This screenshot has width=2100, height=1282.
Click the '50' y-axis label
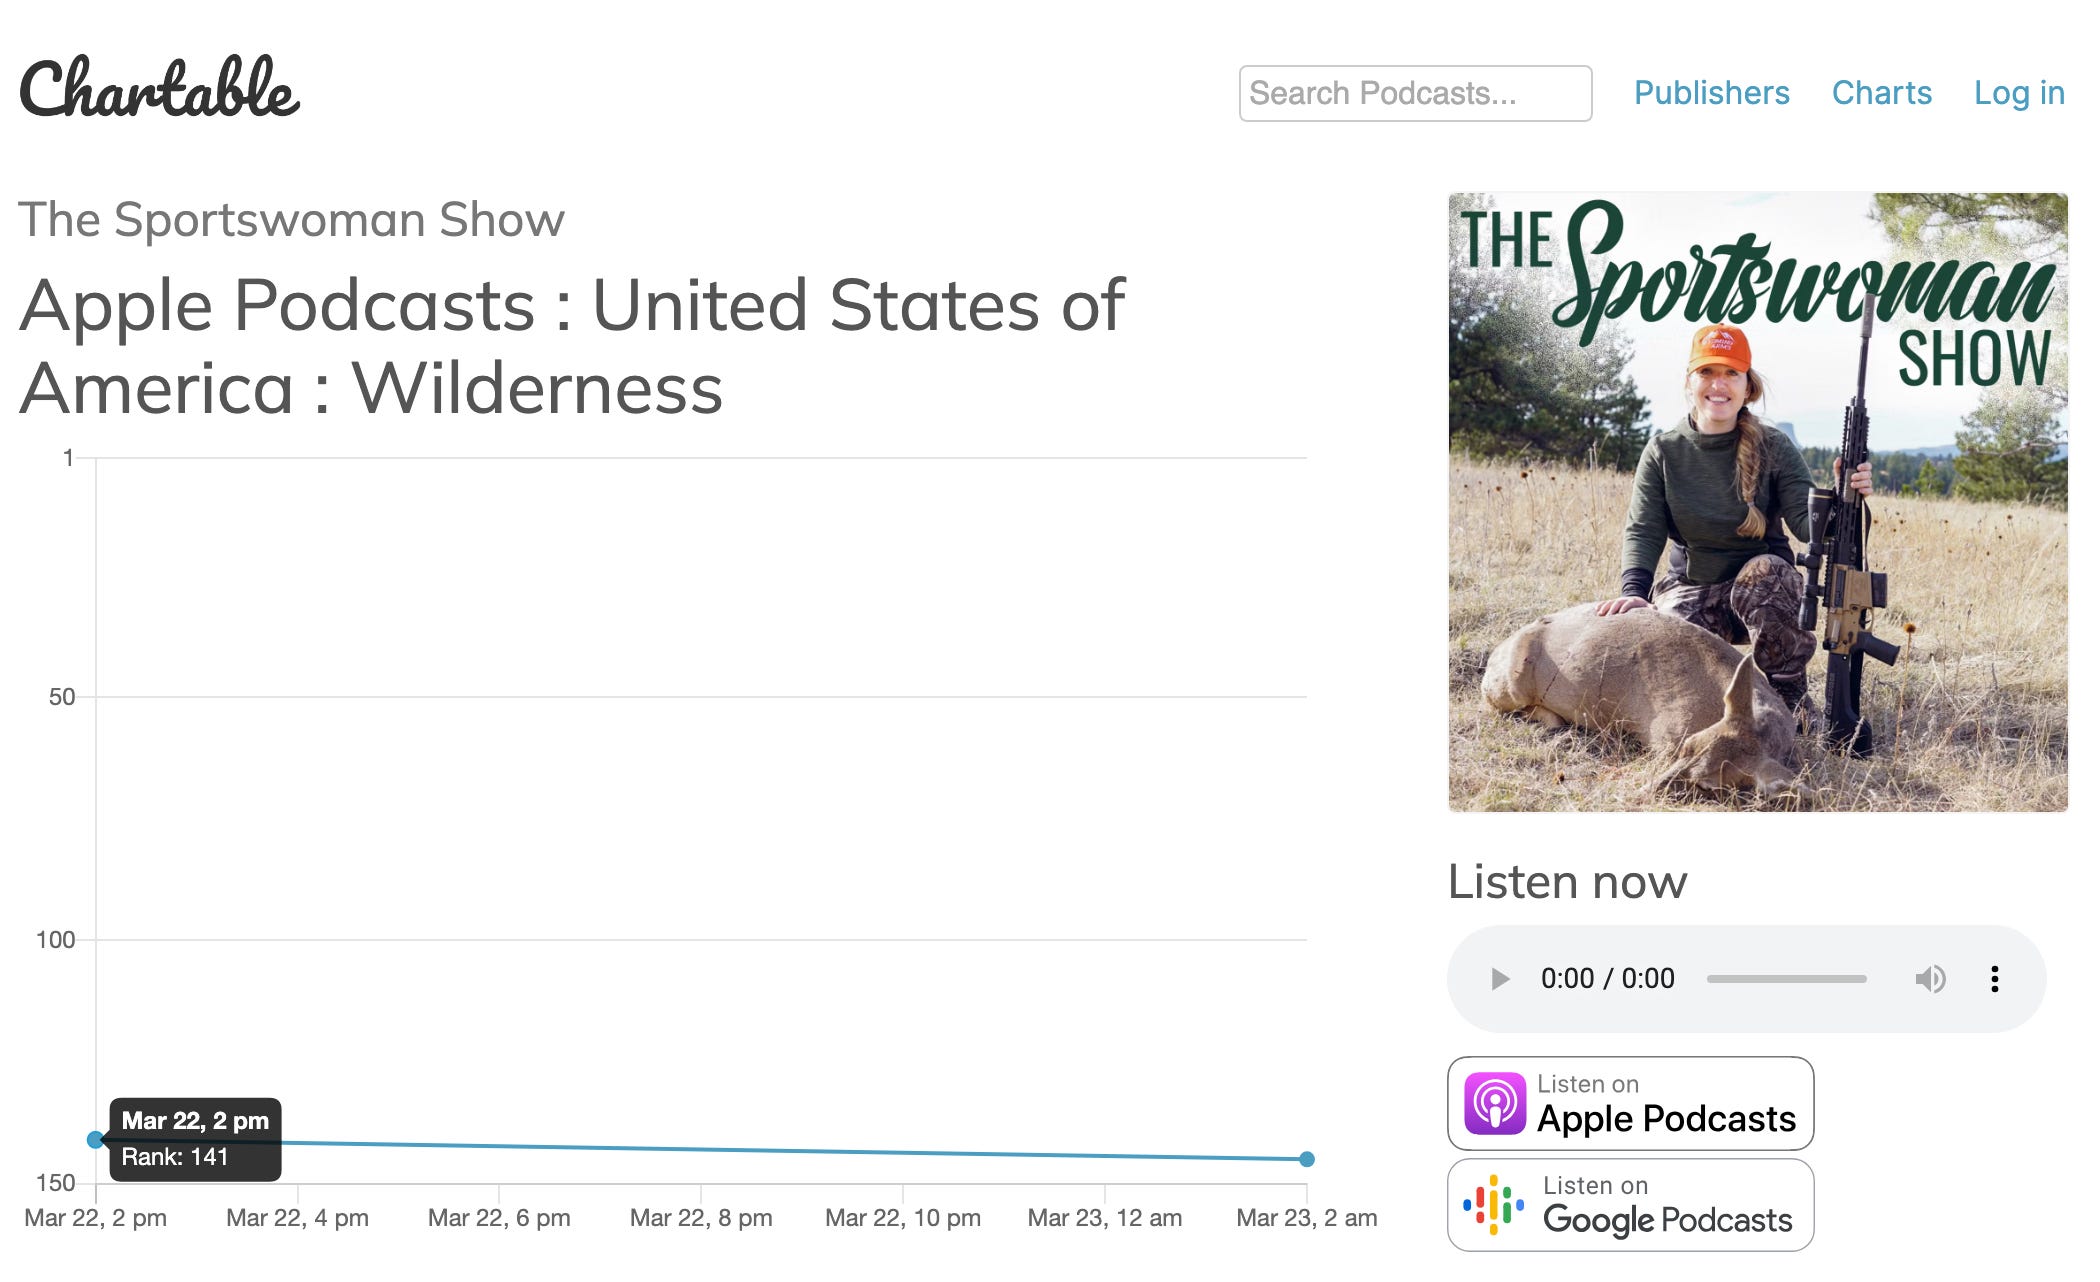(x=62, y=697)
